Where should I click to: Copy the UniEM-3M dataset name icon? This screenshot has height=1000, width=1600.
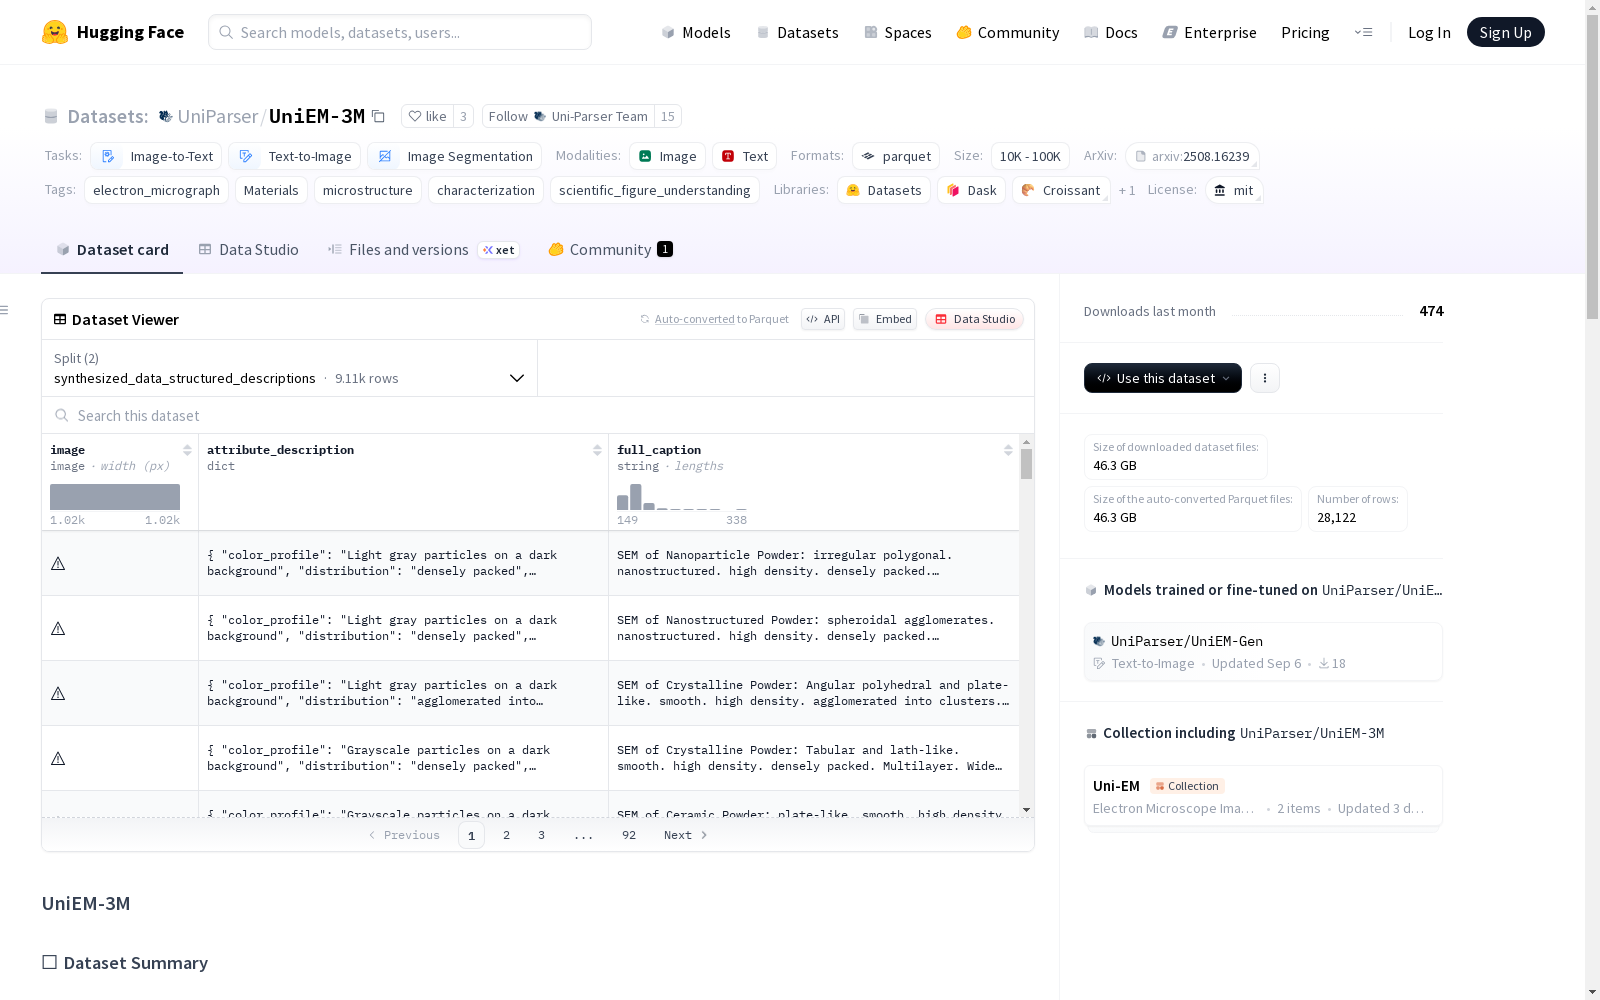pyautogui.click(x=379, y=116)
